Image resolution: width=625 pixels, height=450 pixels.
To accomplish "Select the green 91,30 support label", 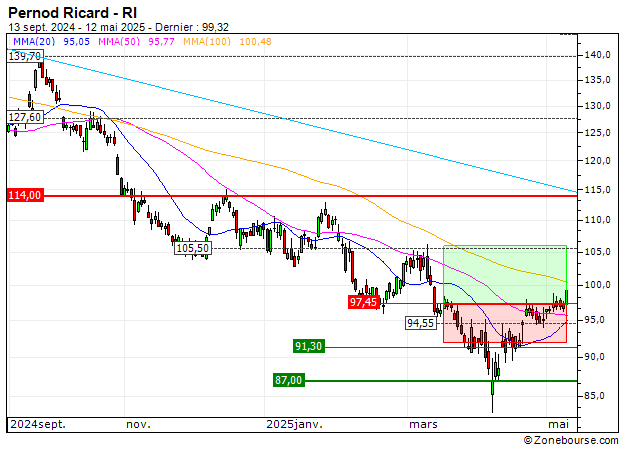I will point(308,346).
